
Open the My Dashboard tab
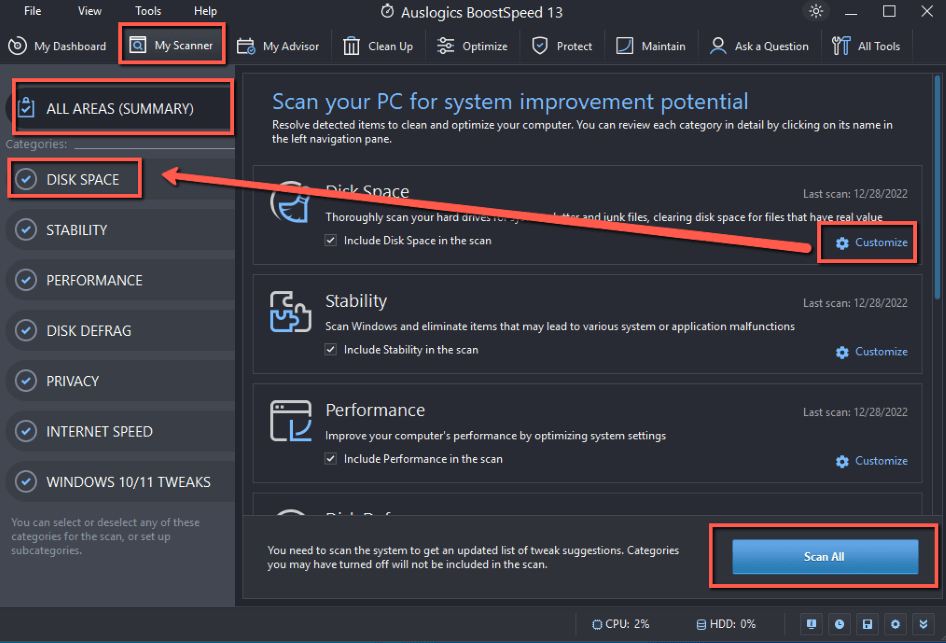[57, 46]
